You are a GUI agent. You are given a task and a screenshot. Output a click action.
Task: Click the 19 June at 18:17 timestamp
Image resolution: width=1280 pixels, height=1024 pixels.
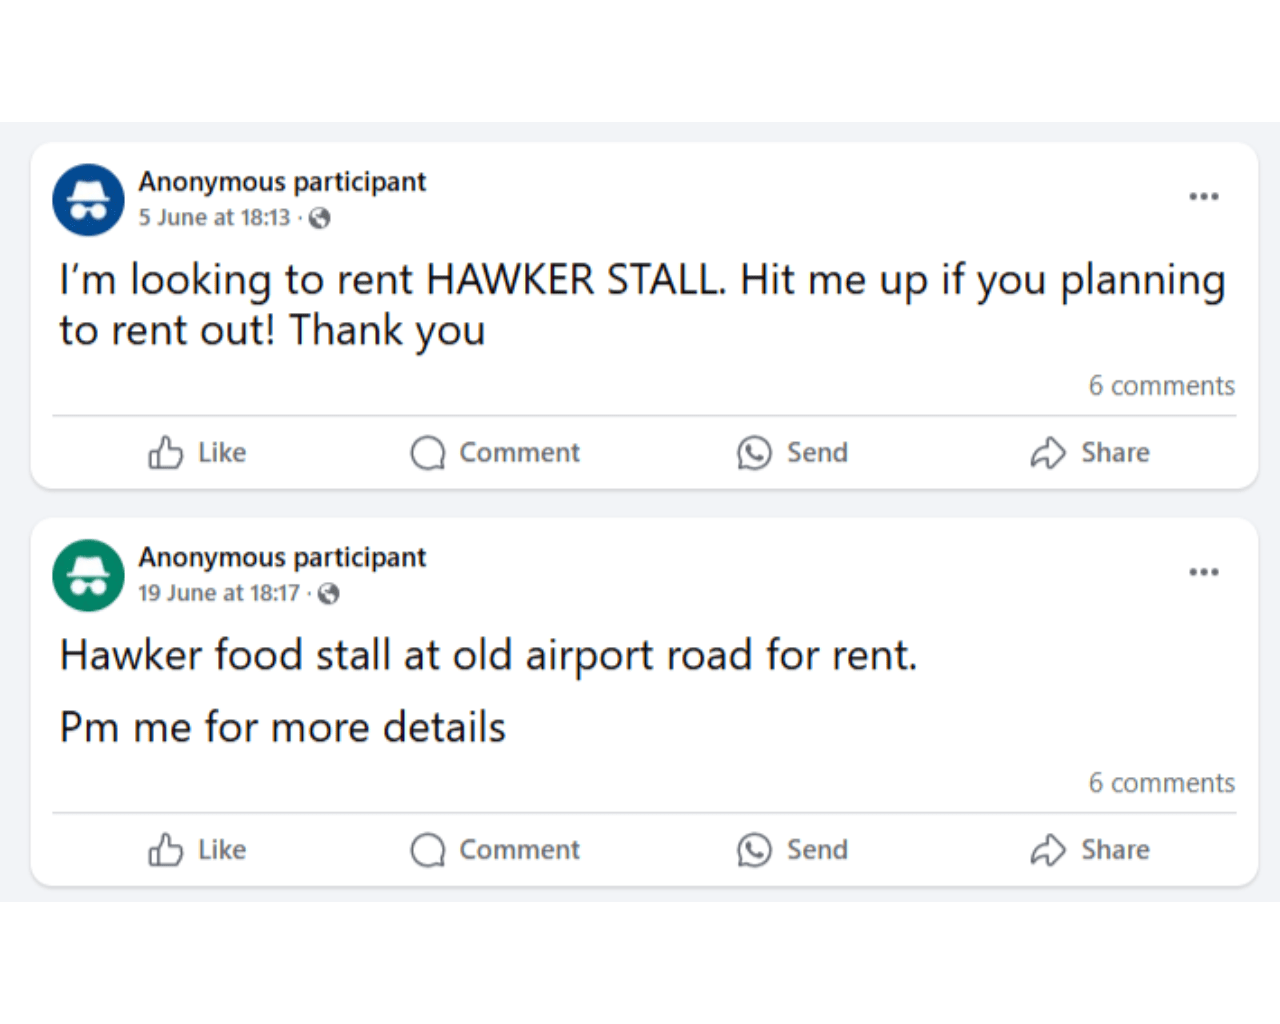click(219, 593)
